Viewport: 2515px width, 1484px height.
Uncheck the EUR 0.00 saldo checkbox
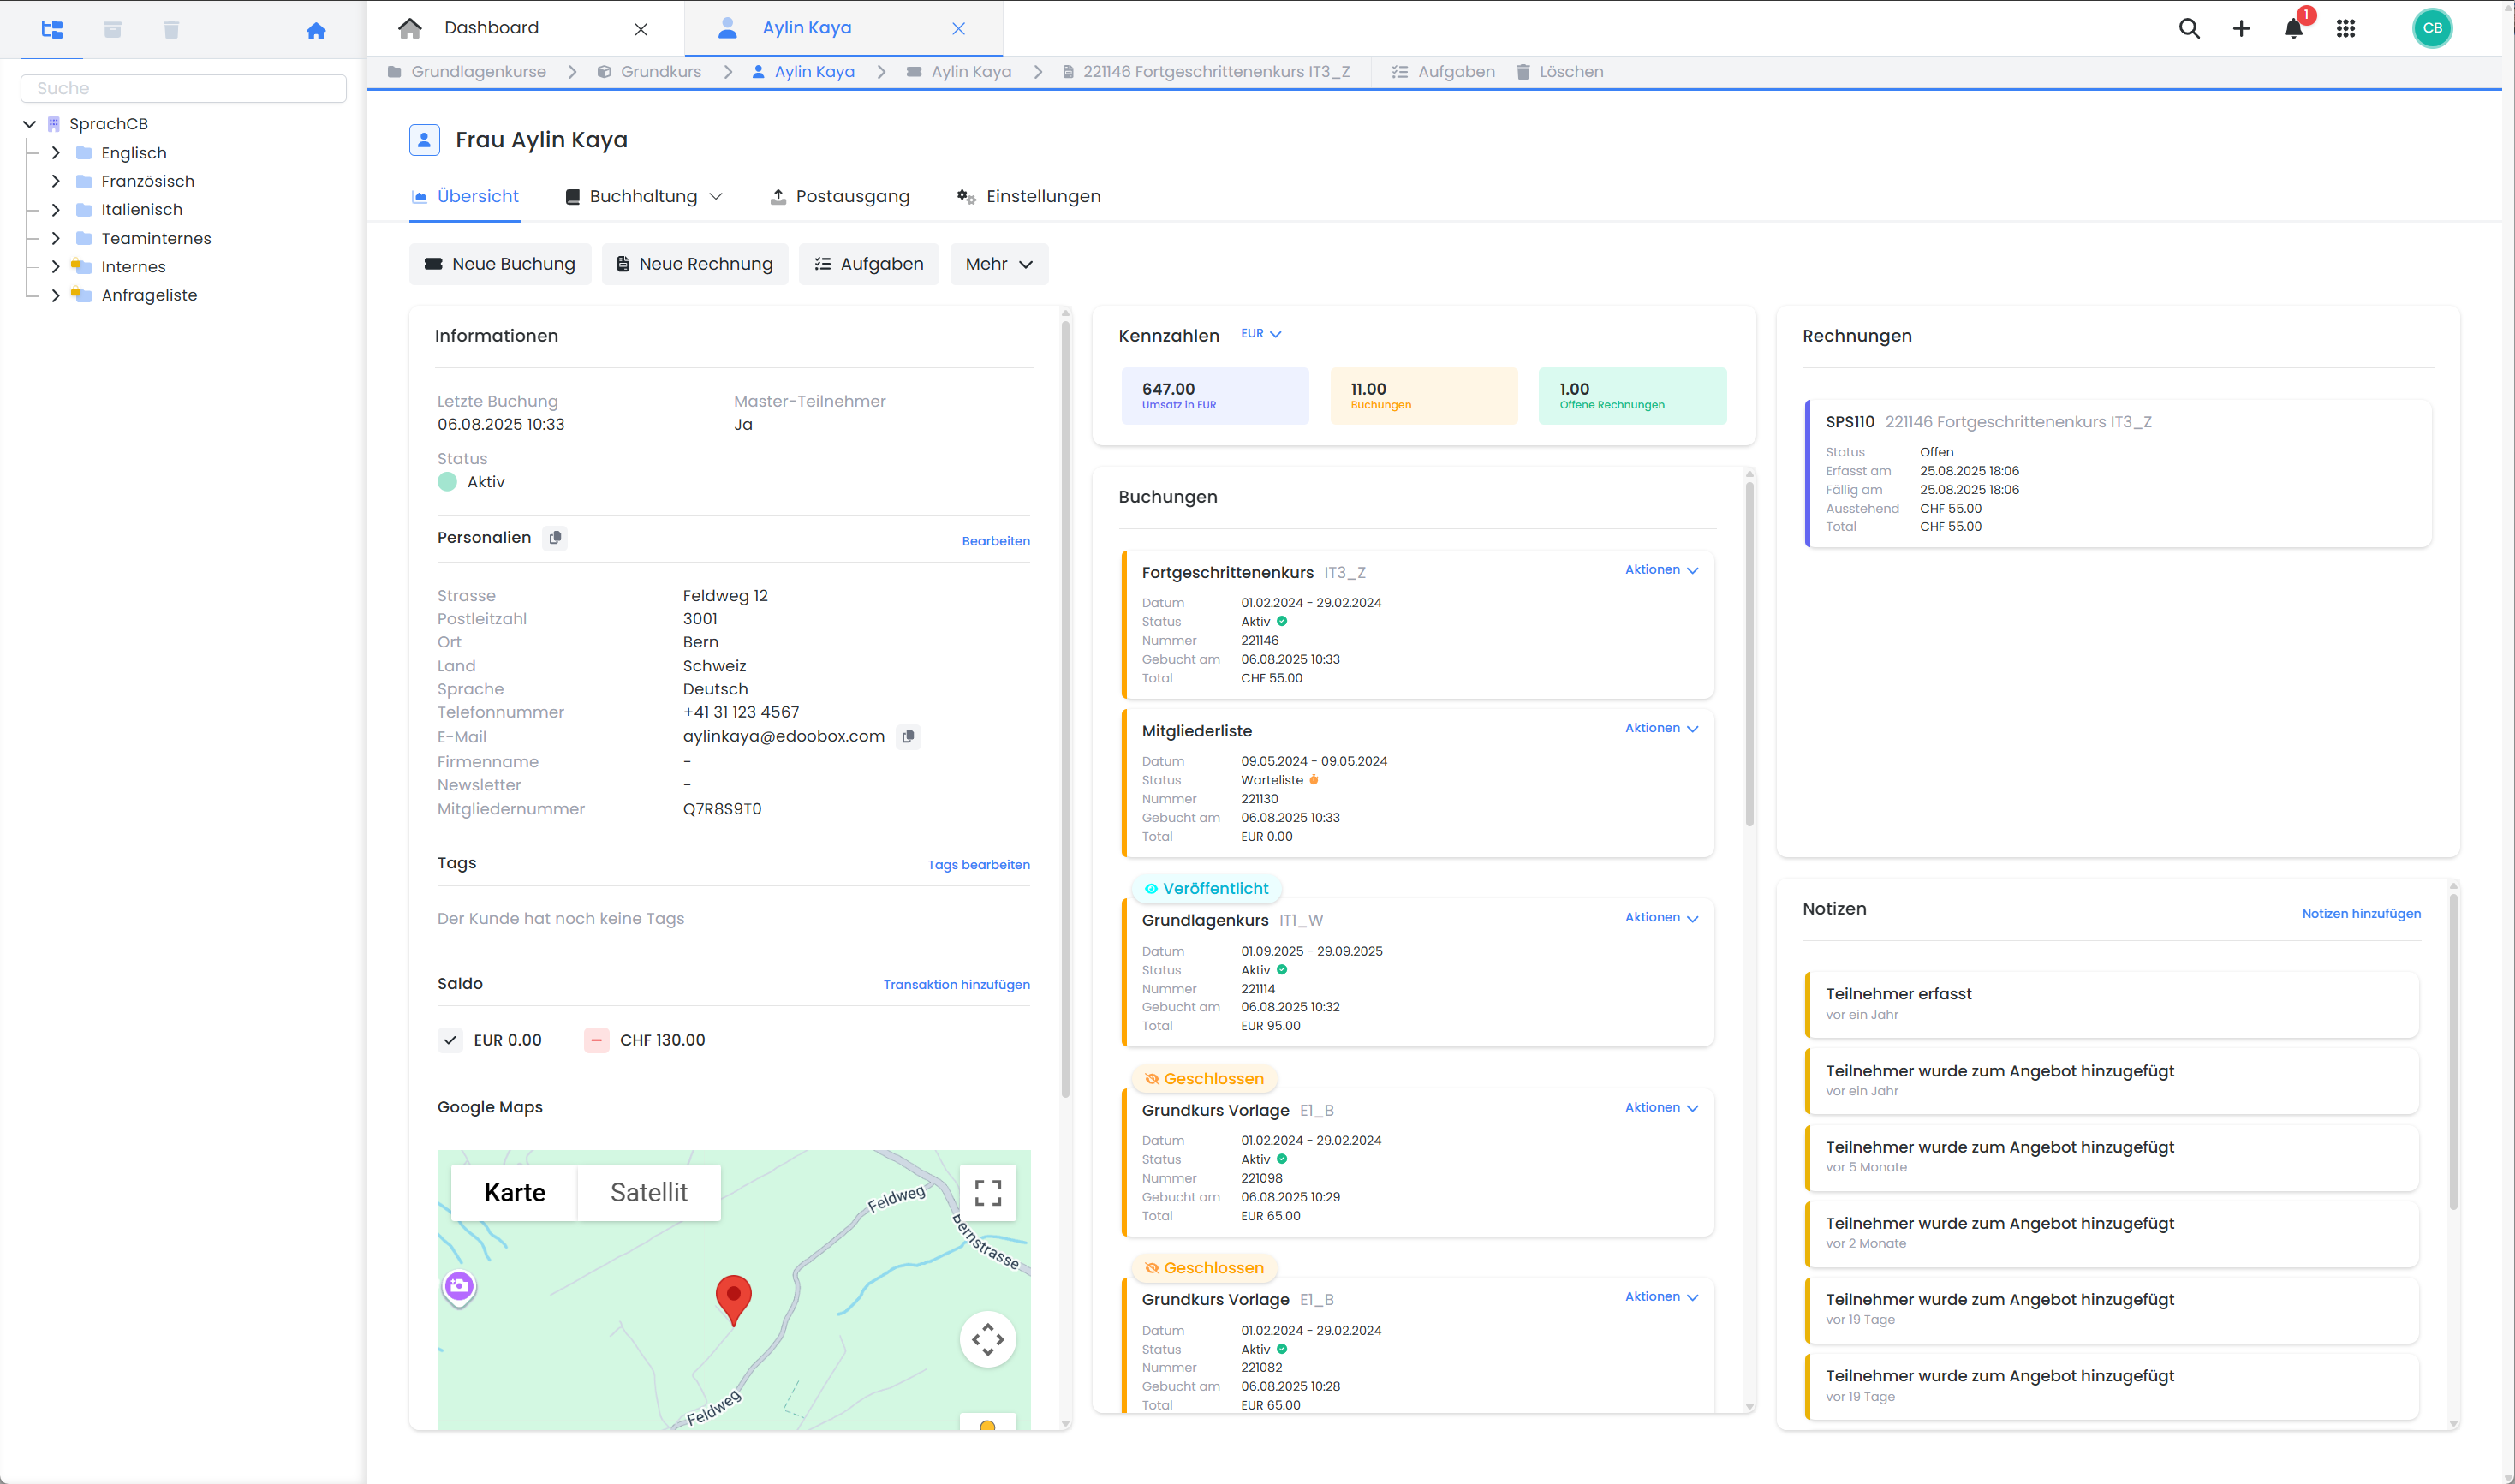(x=451, y=1040)
